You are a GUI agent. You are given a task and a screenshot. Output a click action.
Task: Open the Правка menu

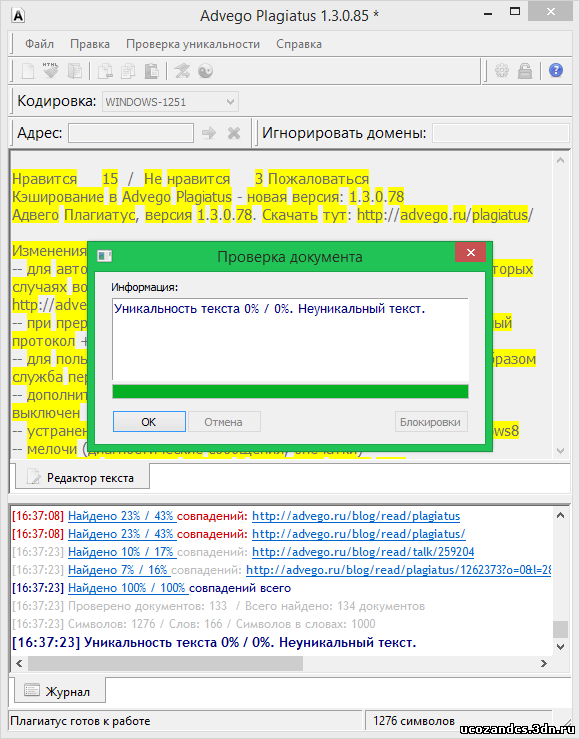[90, 44]
